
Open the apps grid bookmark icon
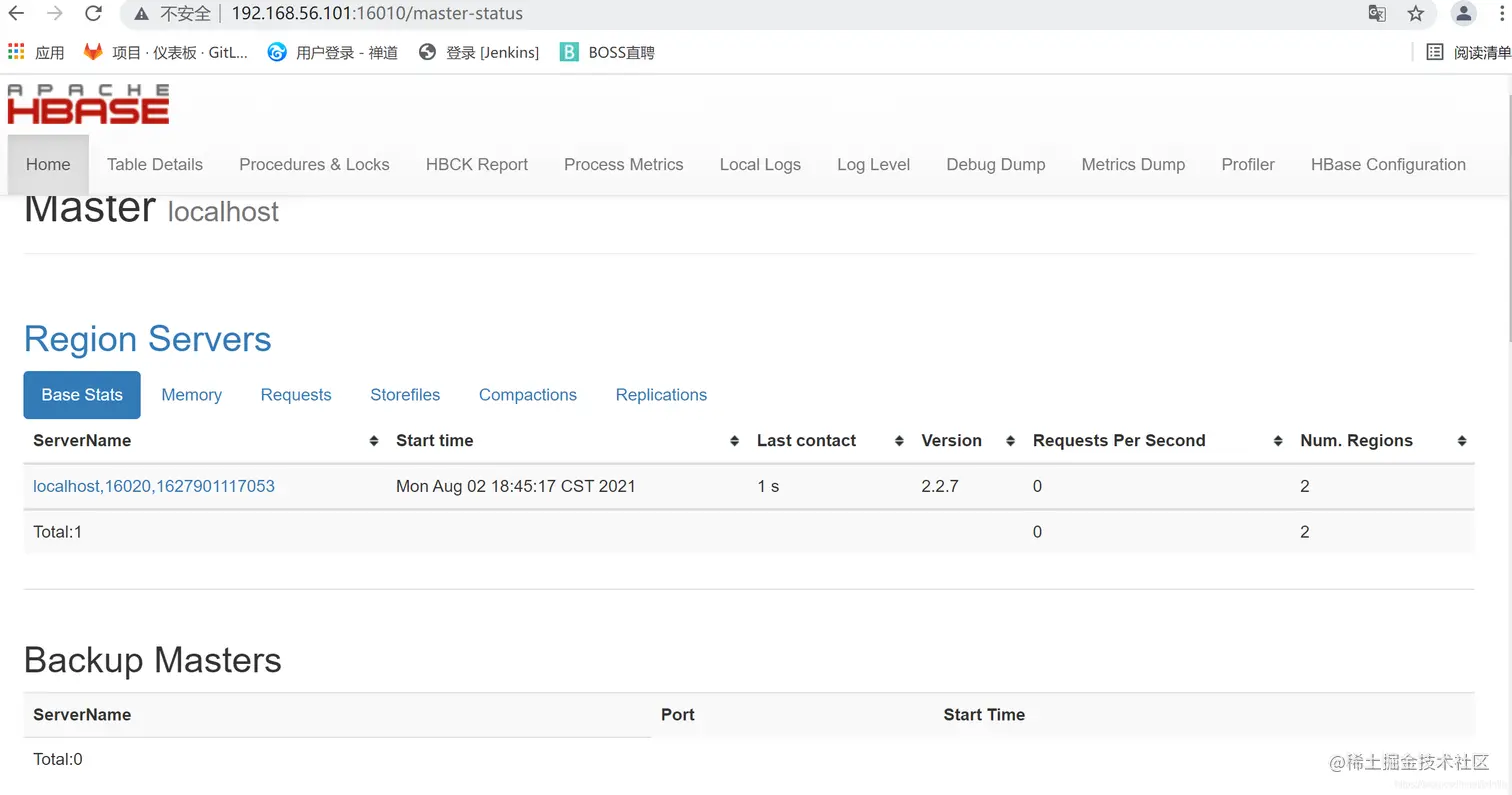click(x=16, y=52)
